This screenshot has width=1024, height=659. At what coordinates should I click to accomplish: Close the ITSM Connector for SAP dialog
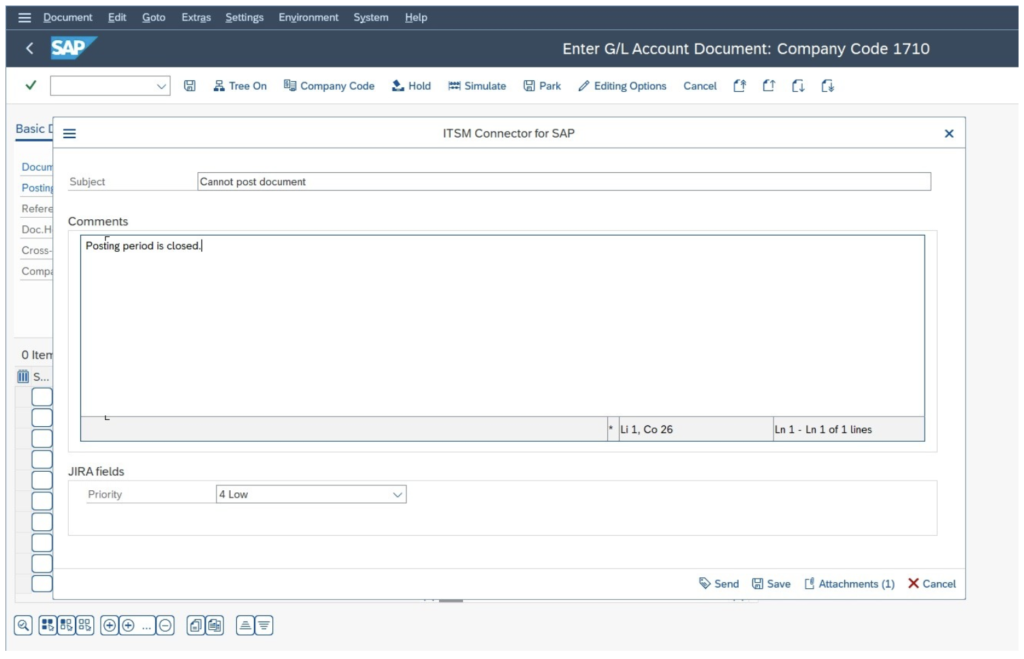[x=949, y=133]
